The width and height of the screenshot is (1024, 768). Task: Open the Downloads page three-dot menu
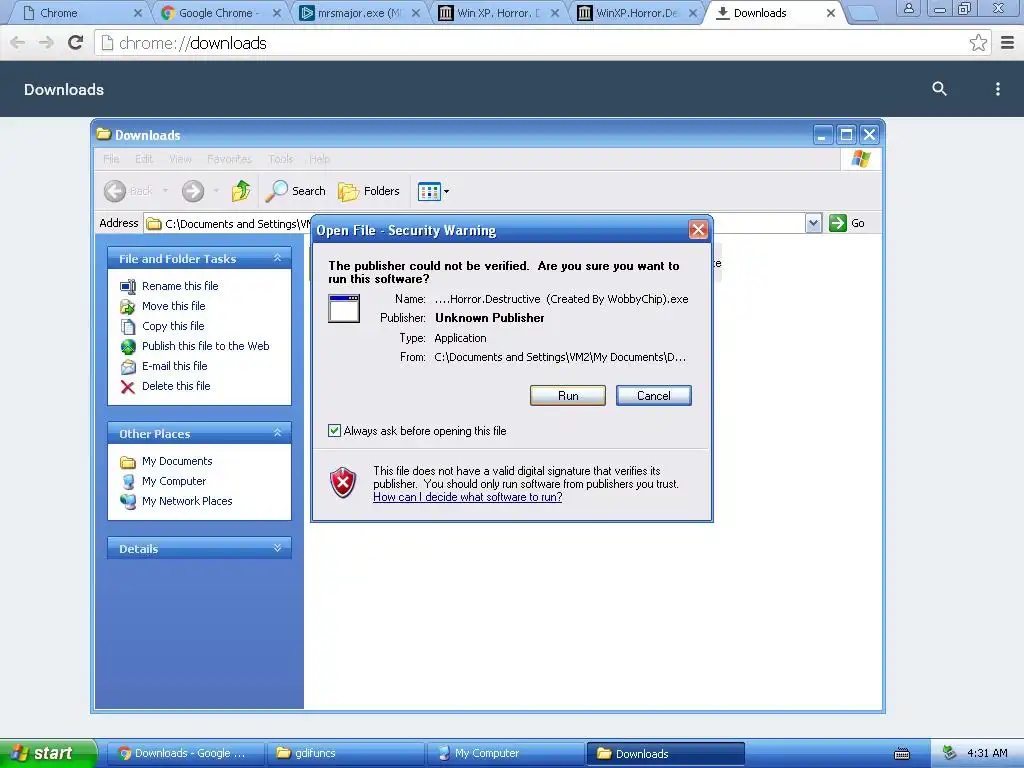tap(997, 89)
